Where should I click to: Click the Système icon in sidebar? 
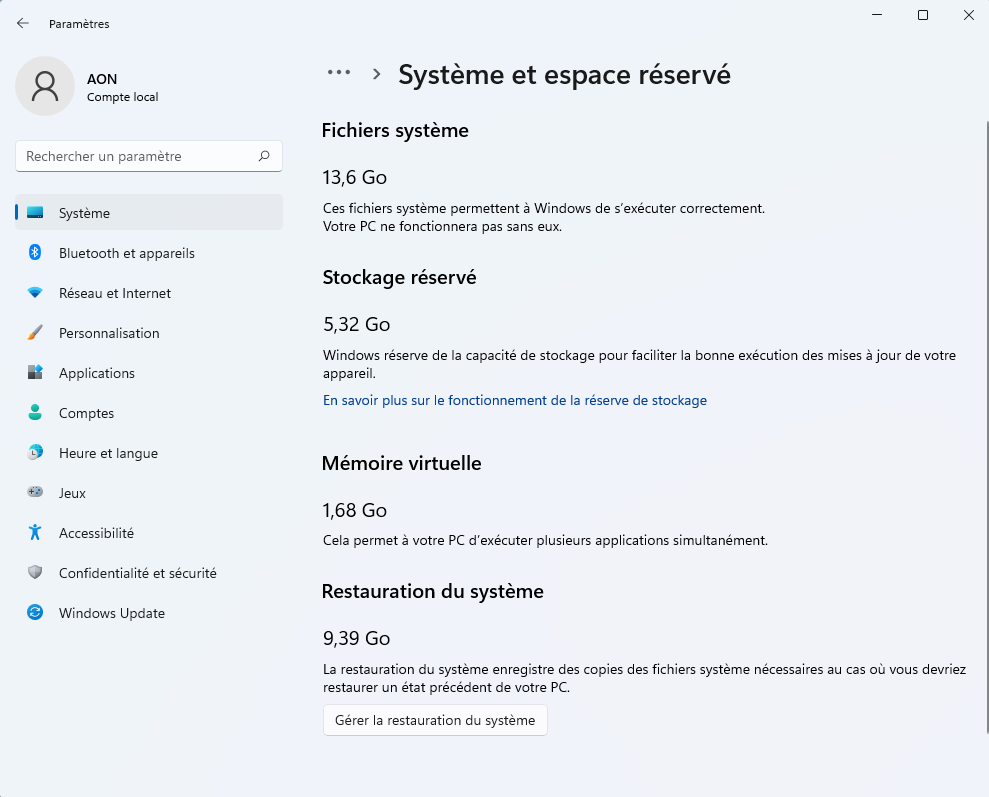[35, 213]
